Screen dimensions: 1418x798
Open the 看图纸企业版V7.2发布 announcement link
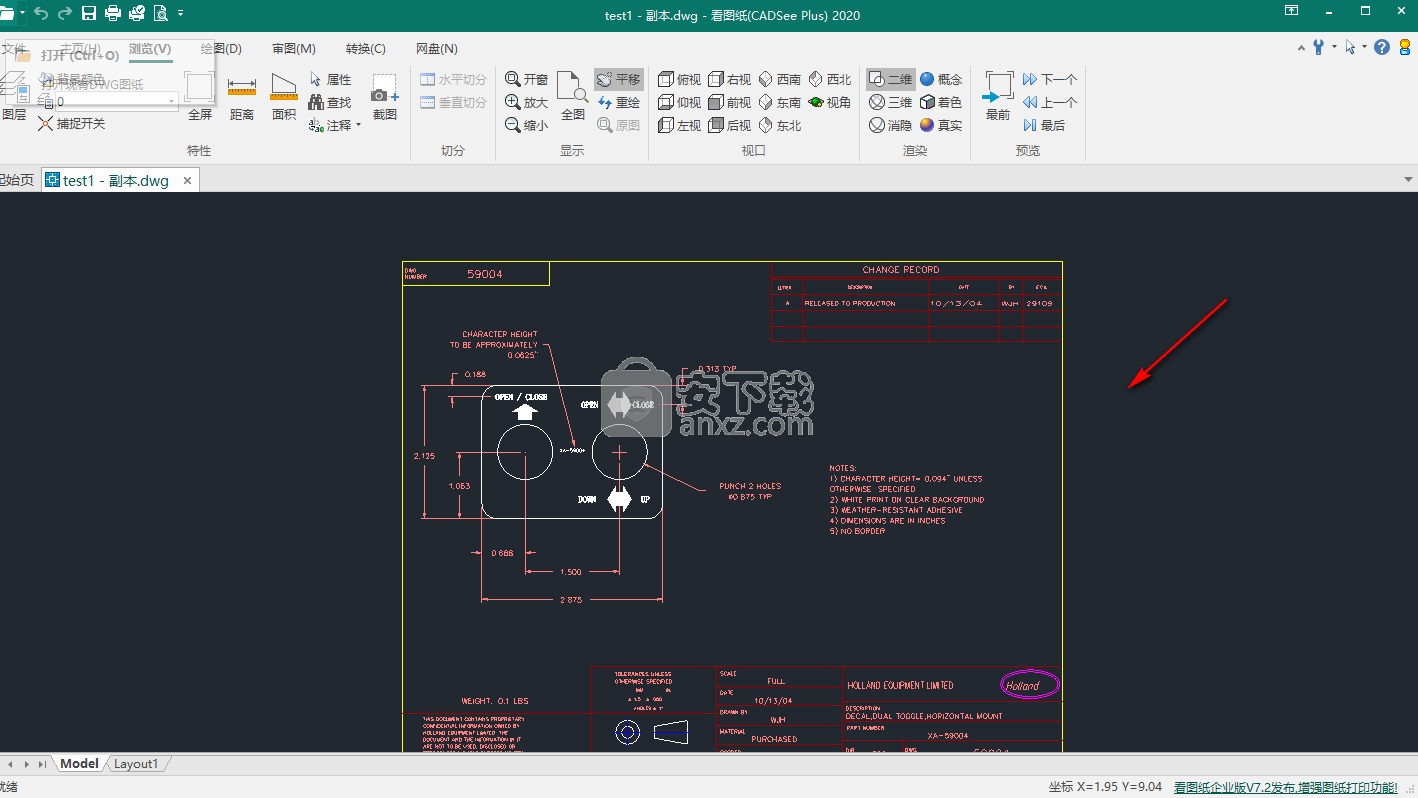tap(1285, 787)
